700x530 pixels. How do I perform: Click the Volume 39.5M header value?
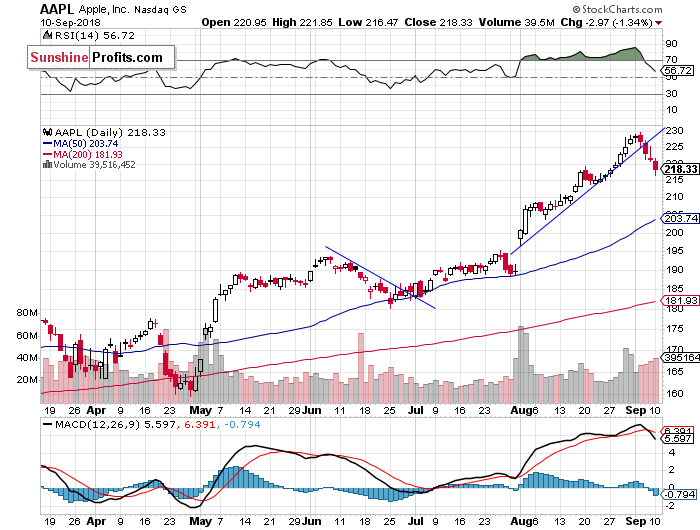click(517, 22)
